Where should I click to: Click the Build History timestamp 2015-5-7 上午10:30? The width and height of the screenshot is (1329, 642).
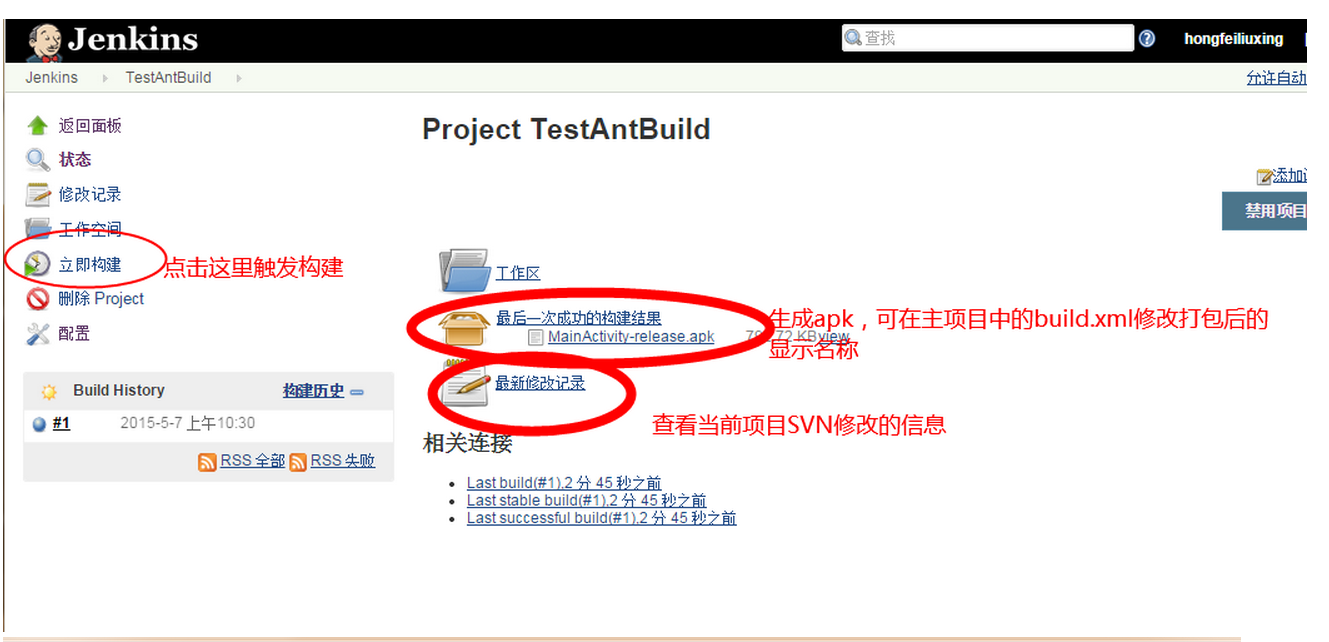(x=187, y=423)
